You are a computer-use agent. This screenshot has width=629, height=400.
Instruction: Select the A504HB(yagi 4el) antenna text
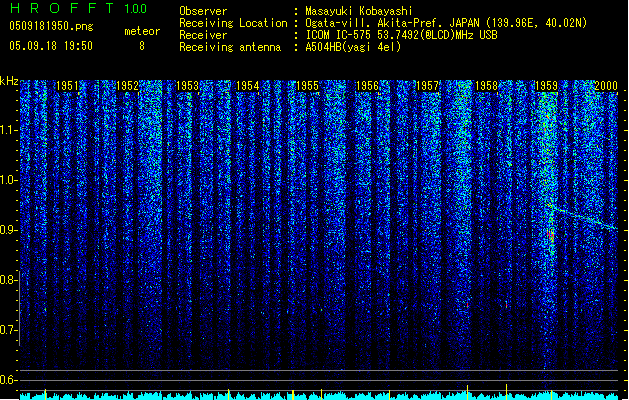click(x=353, y=47)
